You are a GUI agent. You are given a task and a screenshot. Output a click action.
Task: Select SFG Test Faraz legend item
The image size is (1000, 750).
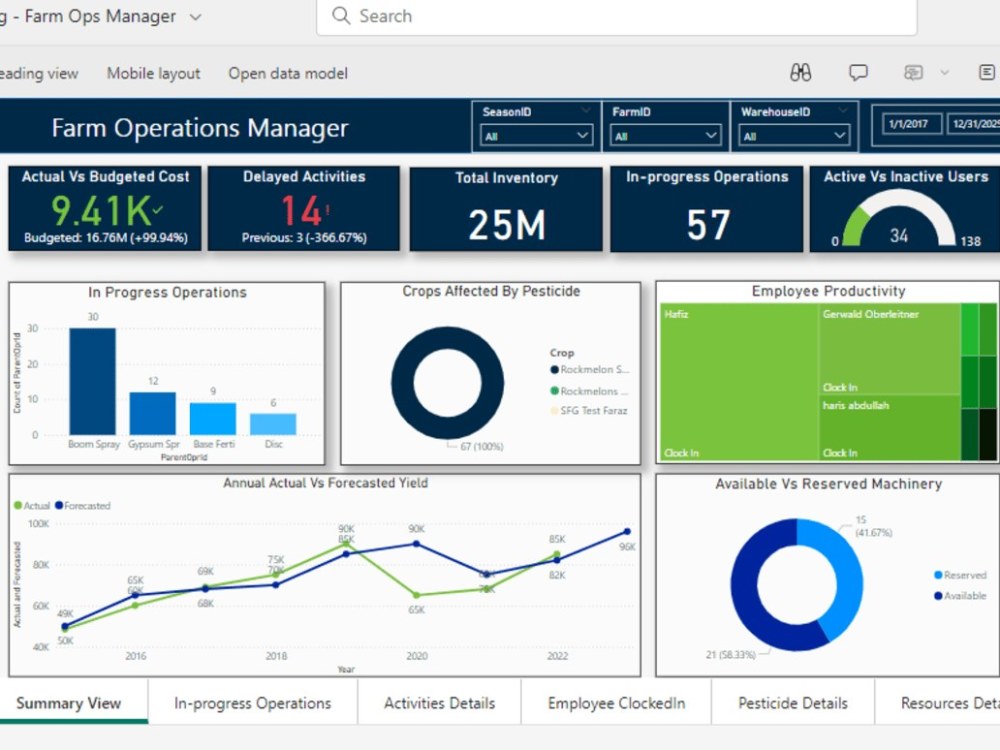tap(589, 411)
